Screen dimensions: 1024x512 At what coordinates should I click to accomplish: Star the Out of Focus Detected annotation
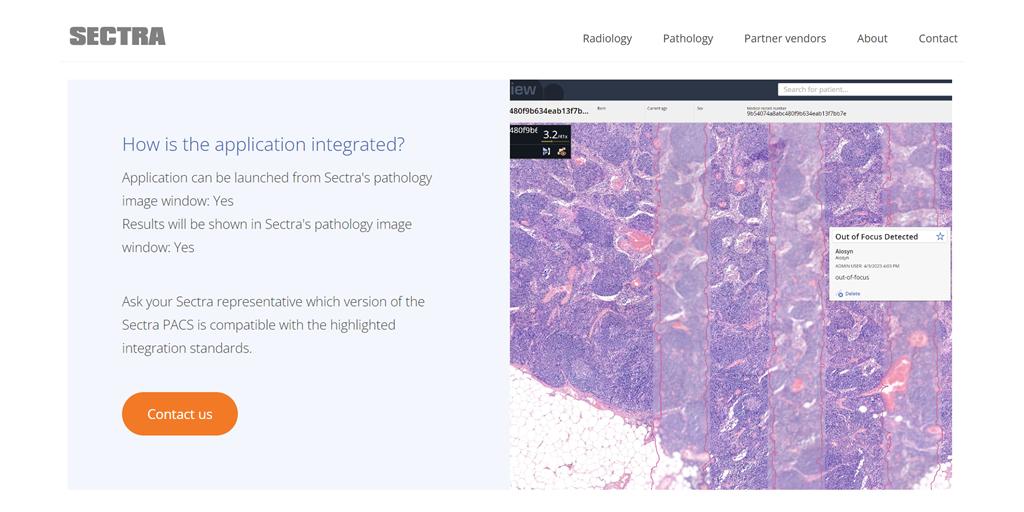point(940,237)
